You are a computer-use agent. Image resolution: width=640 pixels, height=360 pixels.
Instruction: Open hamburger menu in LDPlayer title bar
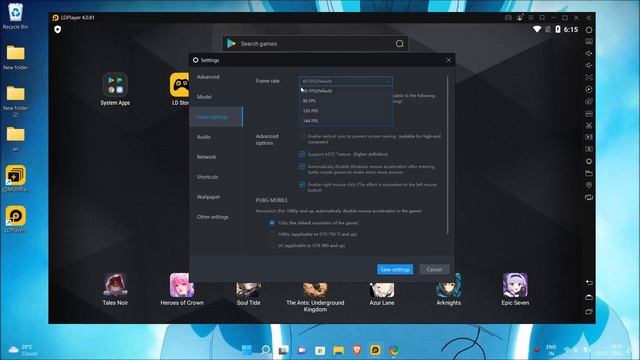click(x=531, y=18)
